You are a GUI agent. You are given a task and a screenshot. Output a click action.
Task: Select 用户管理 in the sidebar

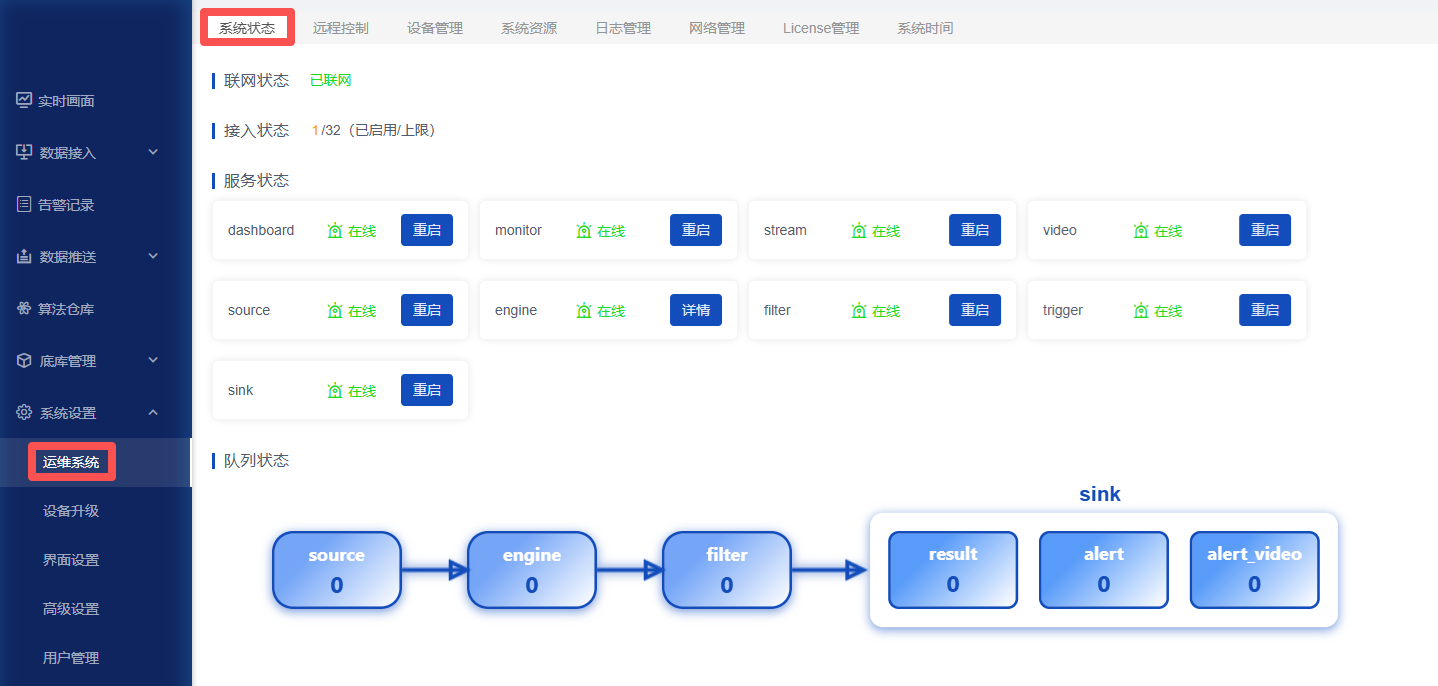71,658
